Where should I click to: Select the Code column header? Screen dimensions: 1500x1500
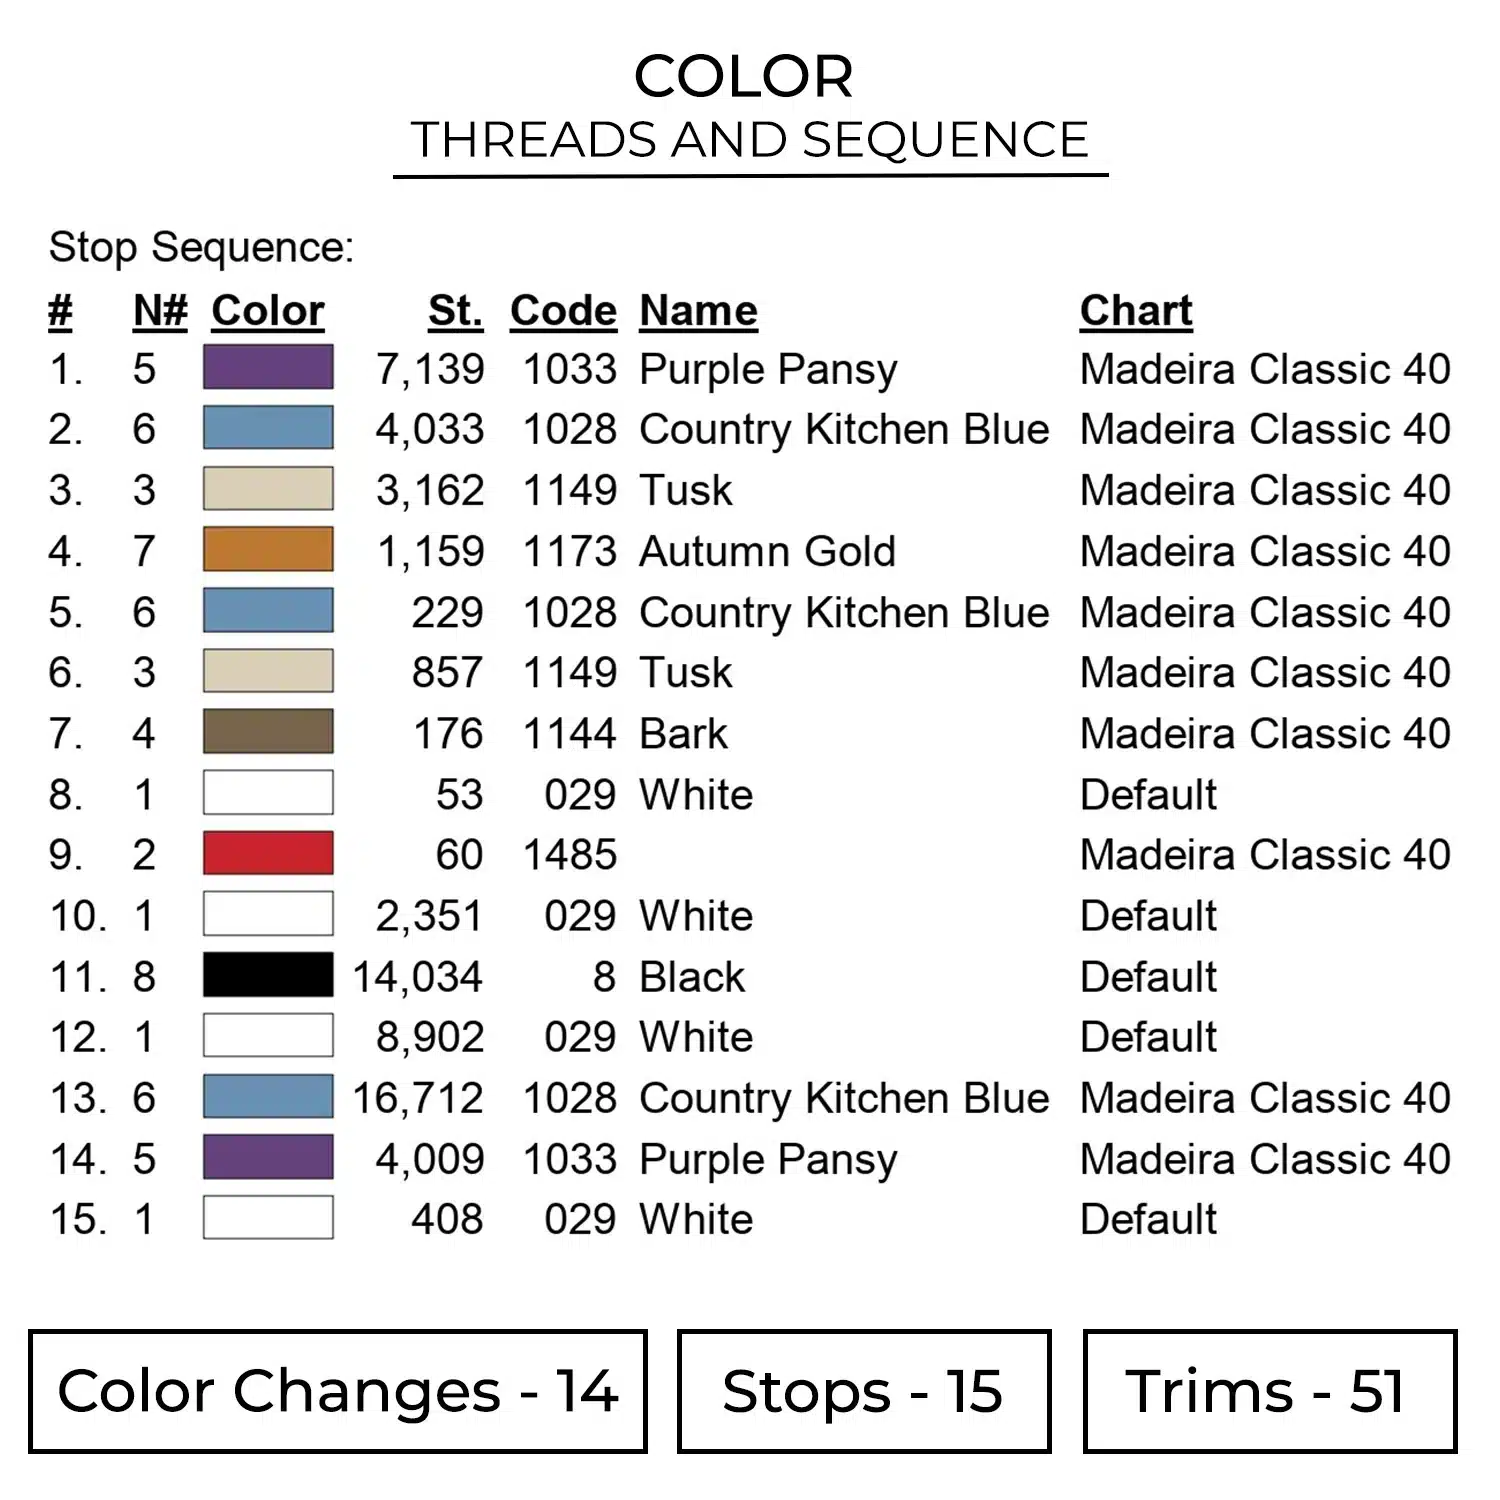[563, 311]
